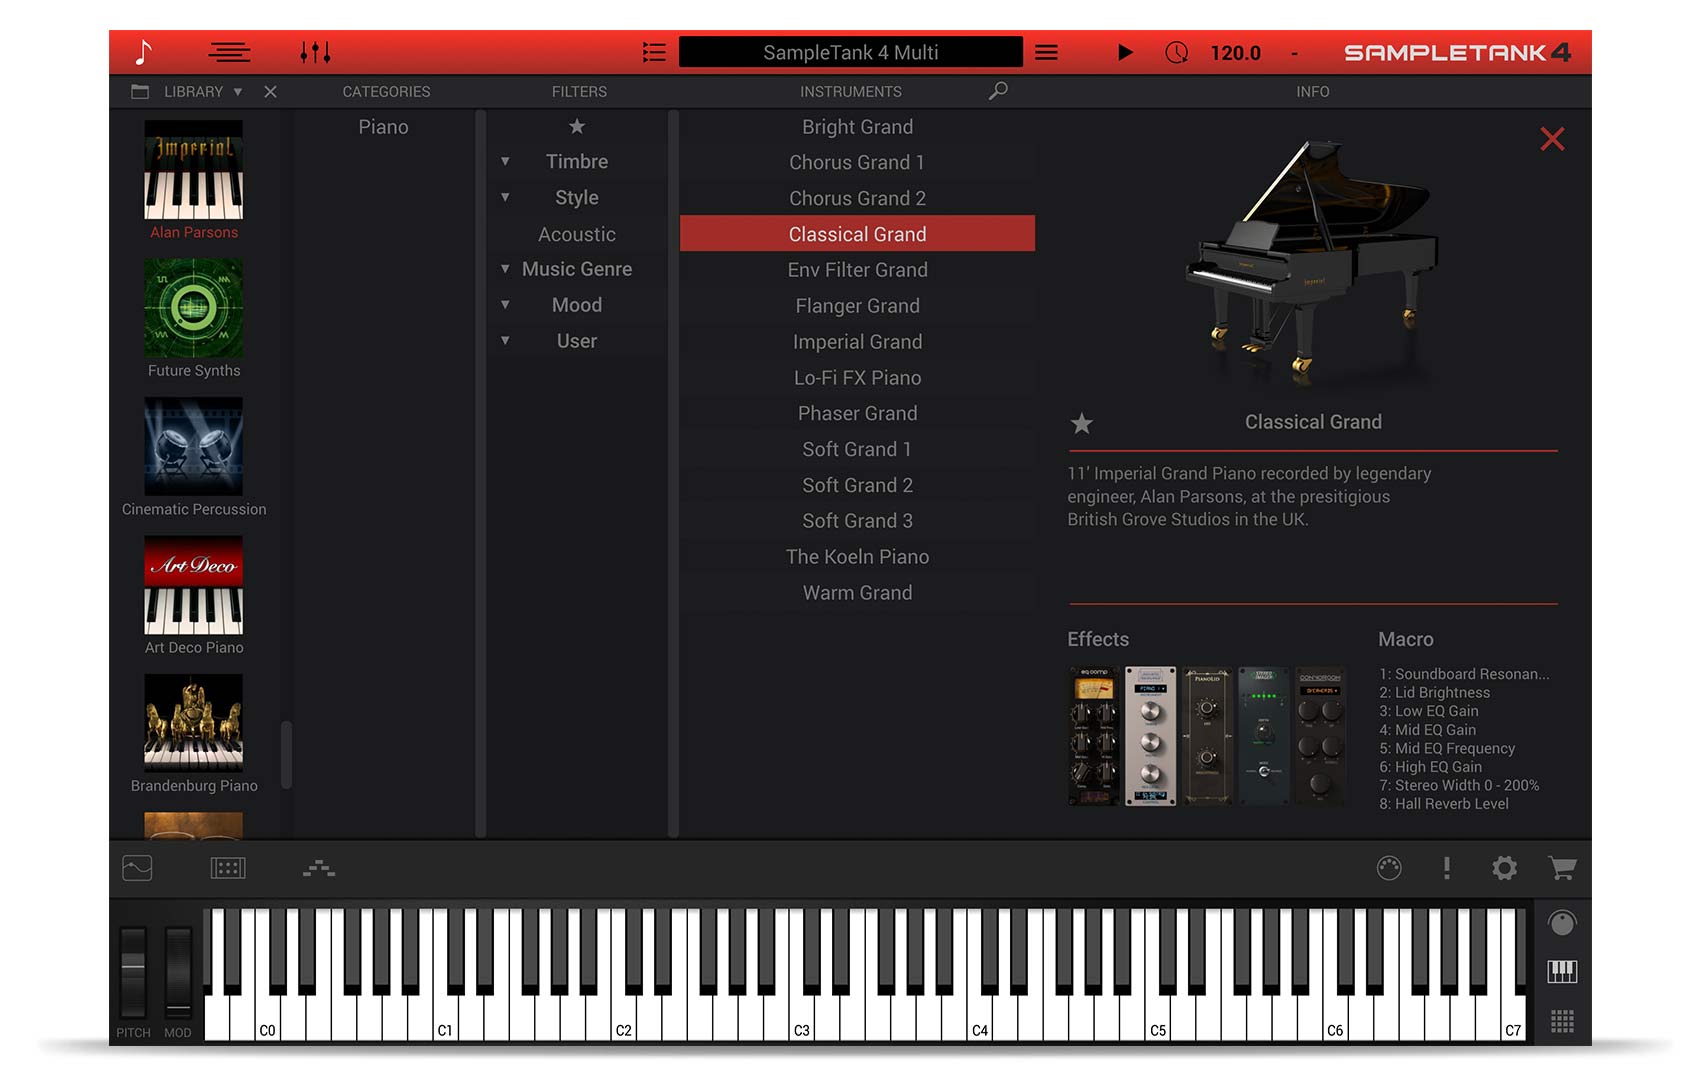
Task: Open the hamburger menu next to multi name
Action: [1046, 52]
